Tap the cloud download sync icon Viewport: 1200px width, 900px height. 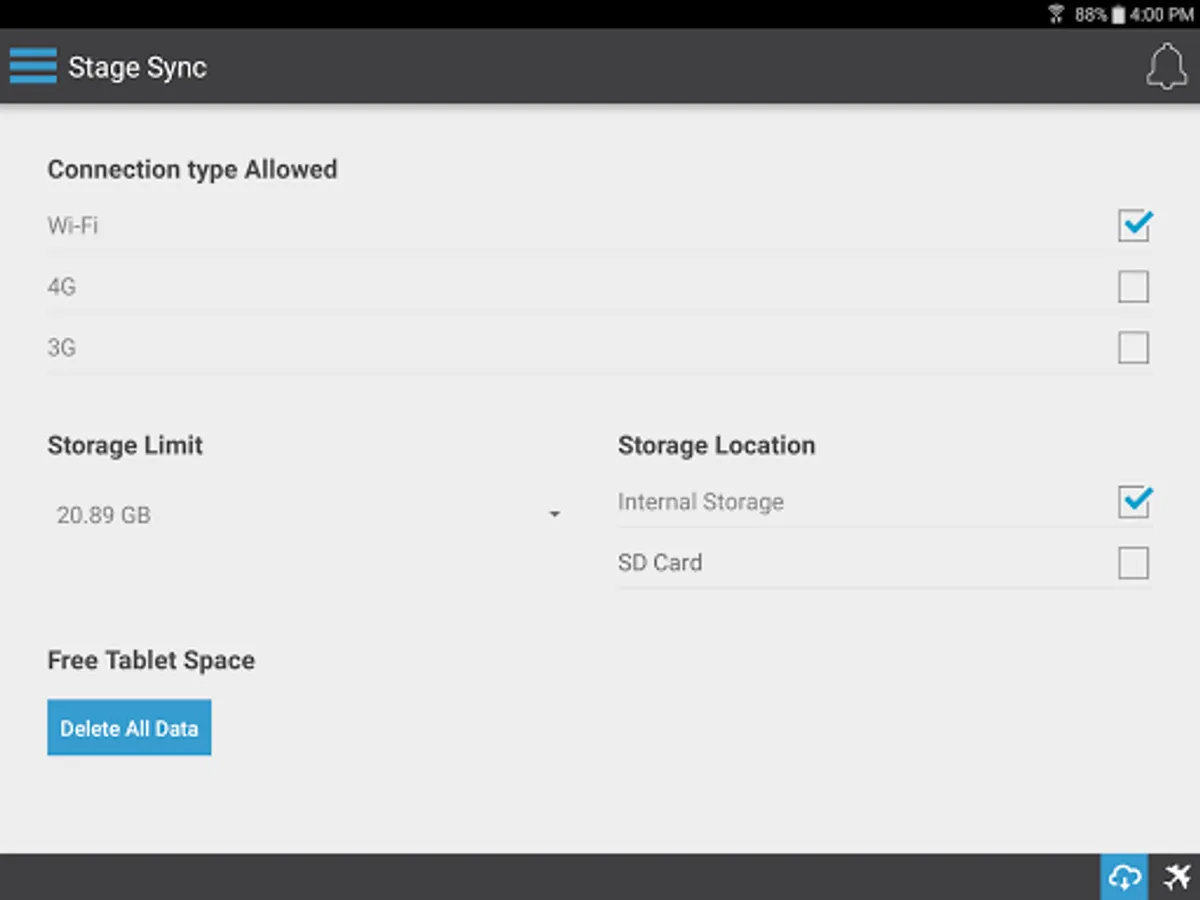point(1125,877)
